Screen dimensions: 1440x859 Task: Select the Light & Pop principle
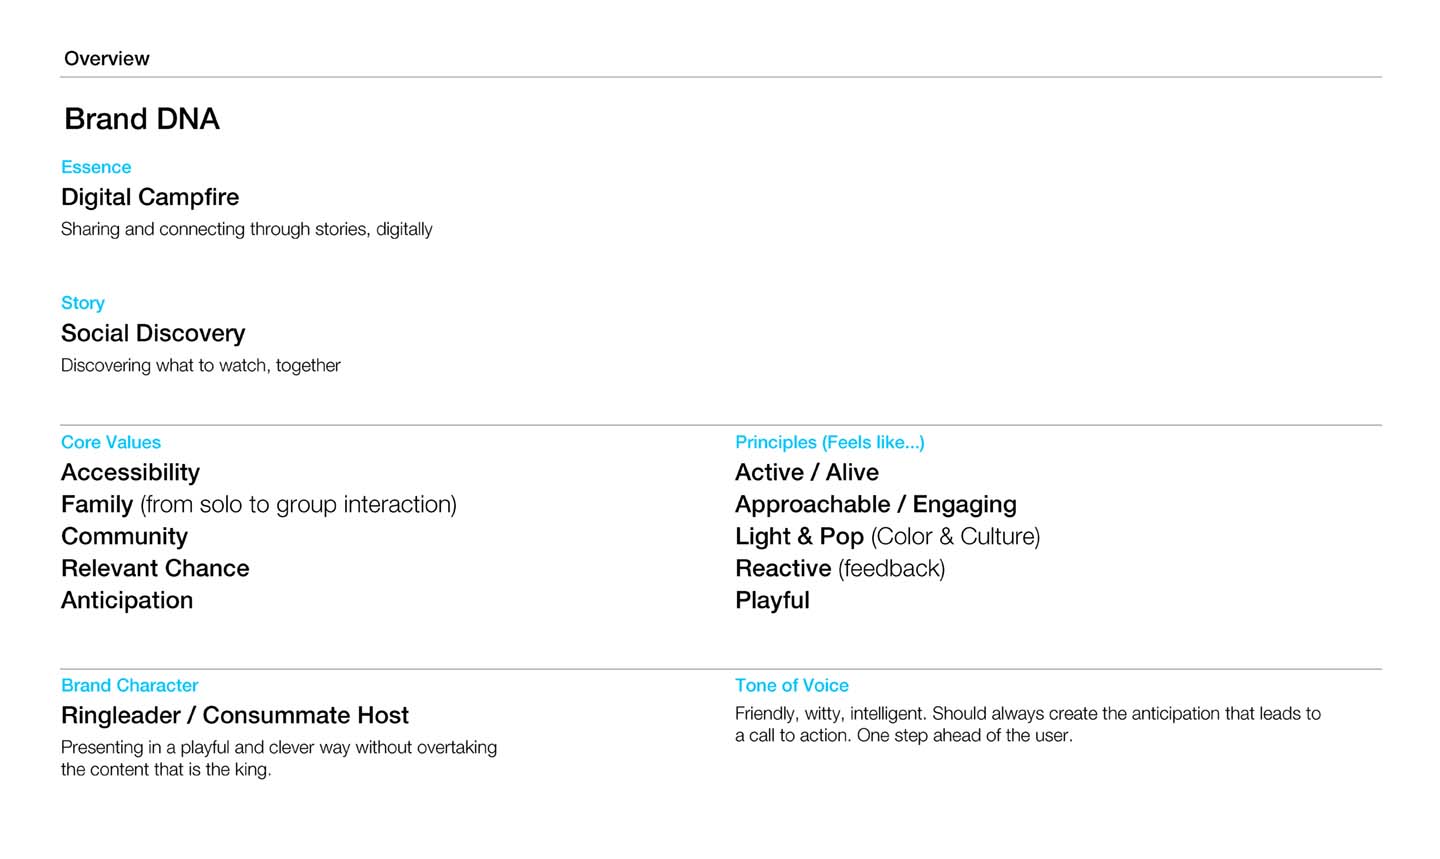coord(888,536)
